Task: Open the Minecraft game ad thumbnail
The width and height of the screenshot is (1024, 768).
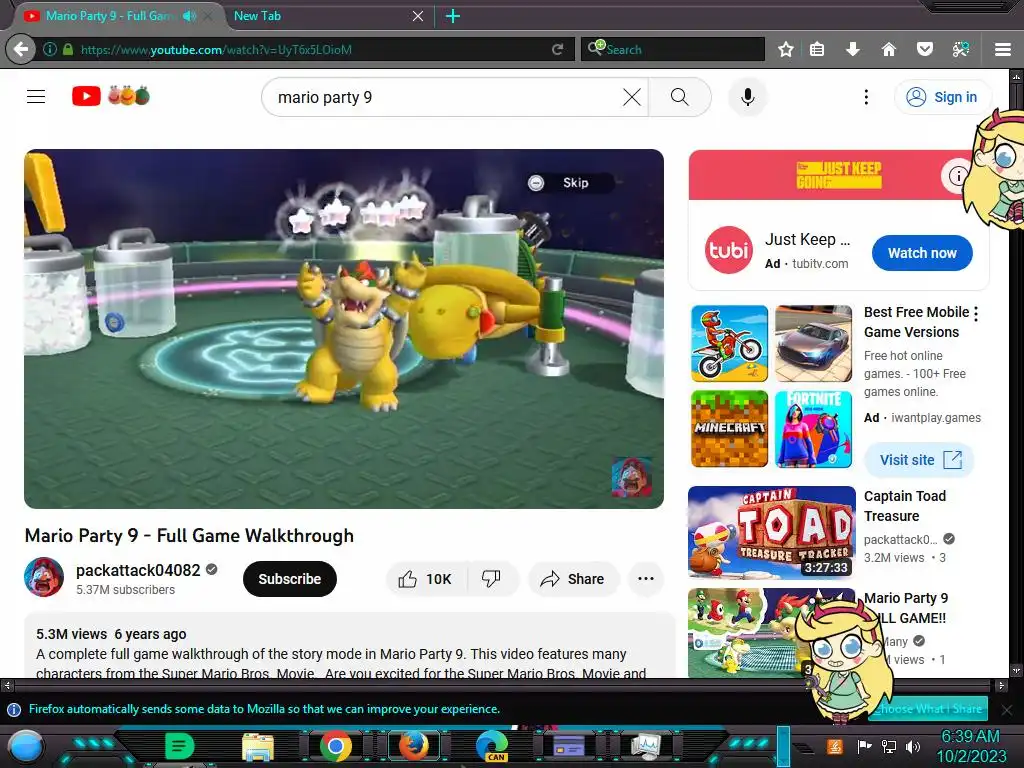Action: [729, 428]
